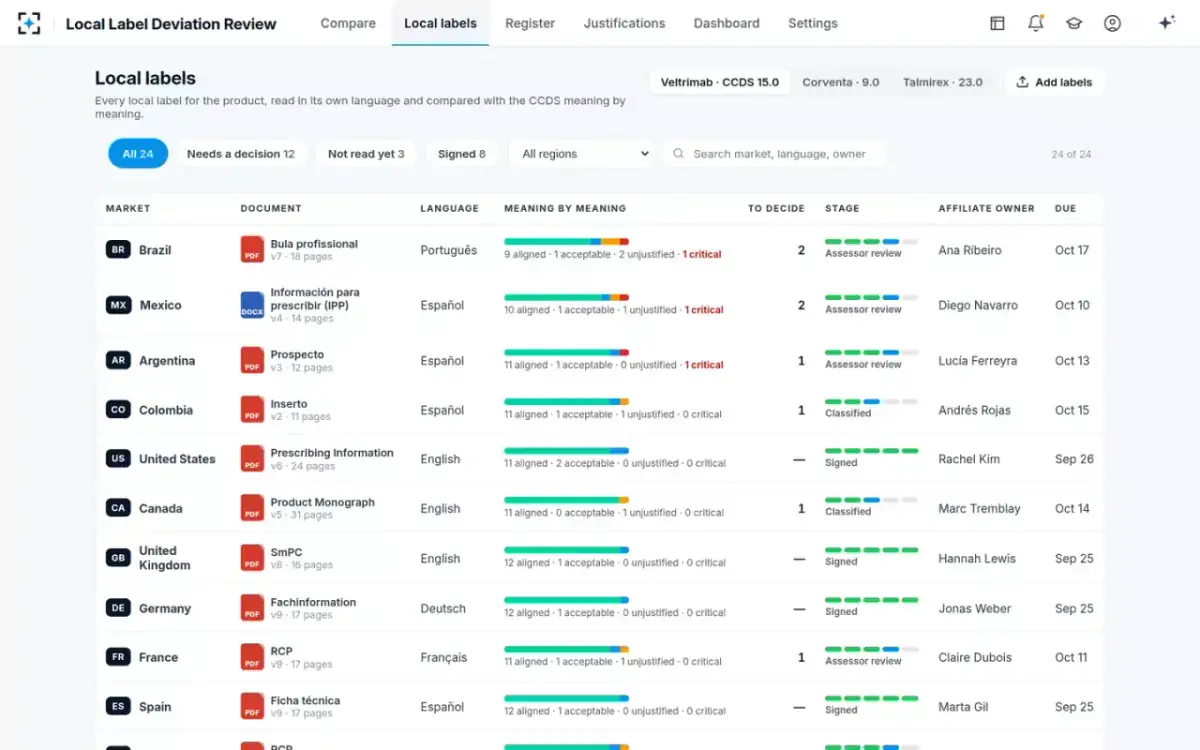
Task: Open notifications bell
Action: (x=1036, y=23)
